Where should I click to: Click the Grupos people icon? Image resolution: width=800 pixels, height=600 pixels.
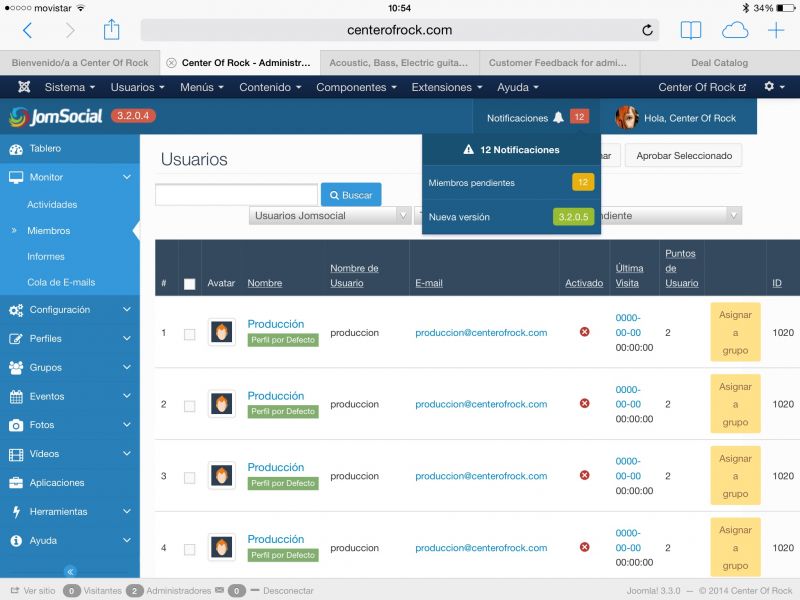tap(16, 367)
